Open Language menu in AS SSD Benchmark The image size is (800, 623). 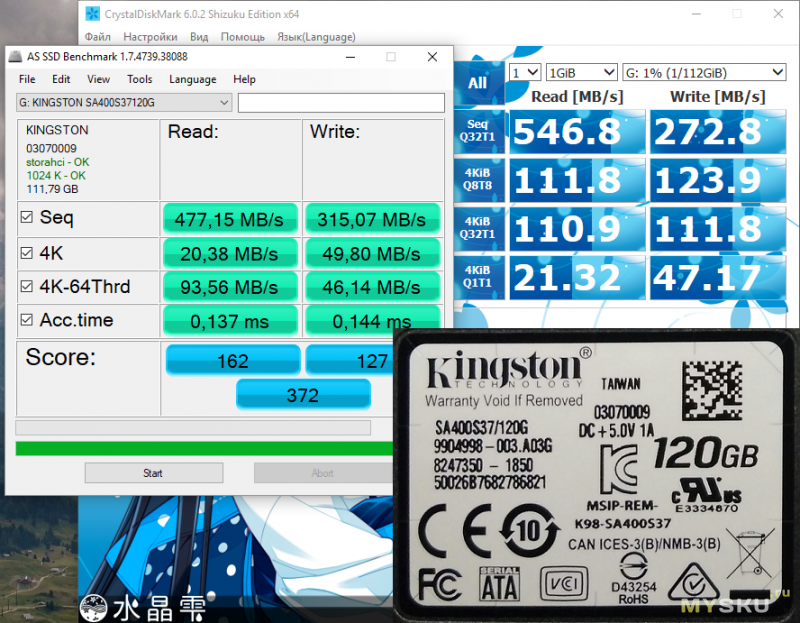(x=193, y=79)
